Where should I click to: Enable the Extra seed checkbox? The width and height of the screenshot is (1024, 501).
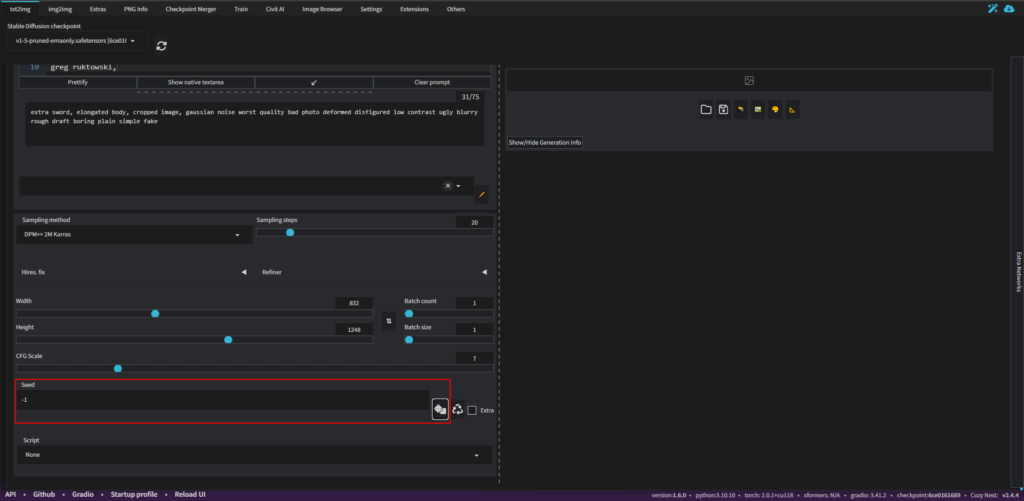tap(472, 410)
